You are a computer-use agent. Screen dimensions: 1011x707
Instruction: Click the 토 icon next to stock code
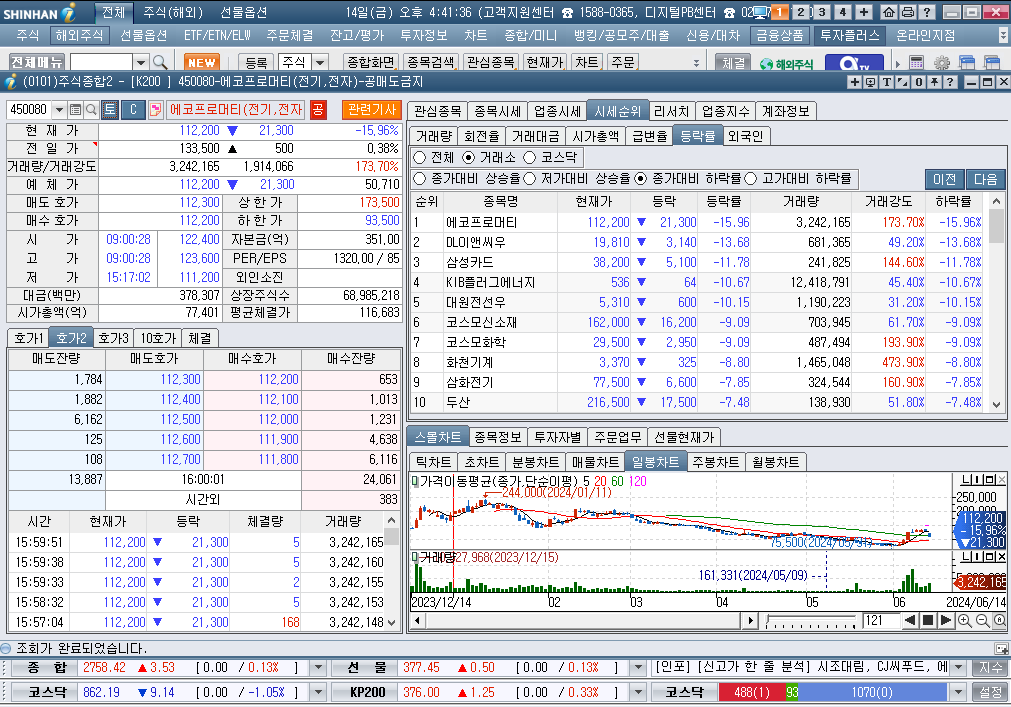click(110, 110)
